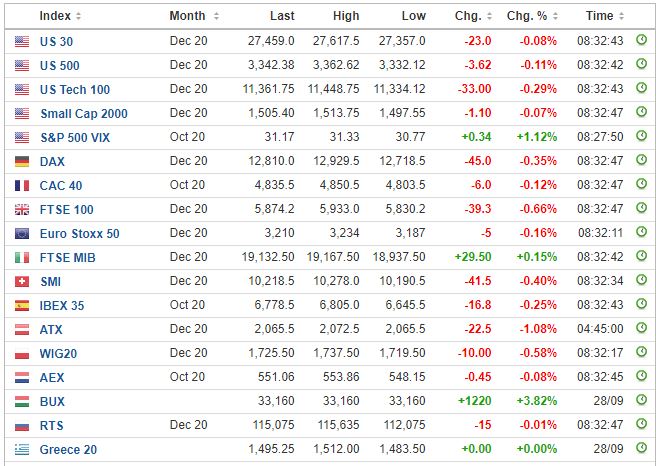Screen dimensions: 656x466
Task: Open the US Tech 100 index link
Action: [75, 90]
